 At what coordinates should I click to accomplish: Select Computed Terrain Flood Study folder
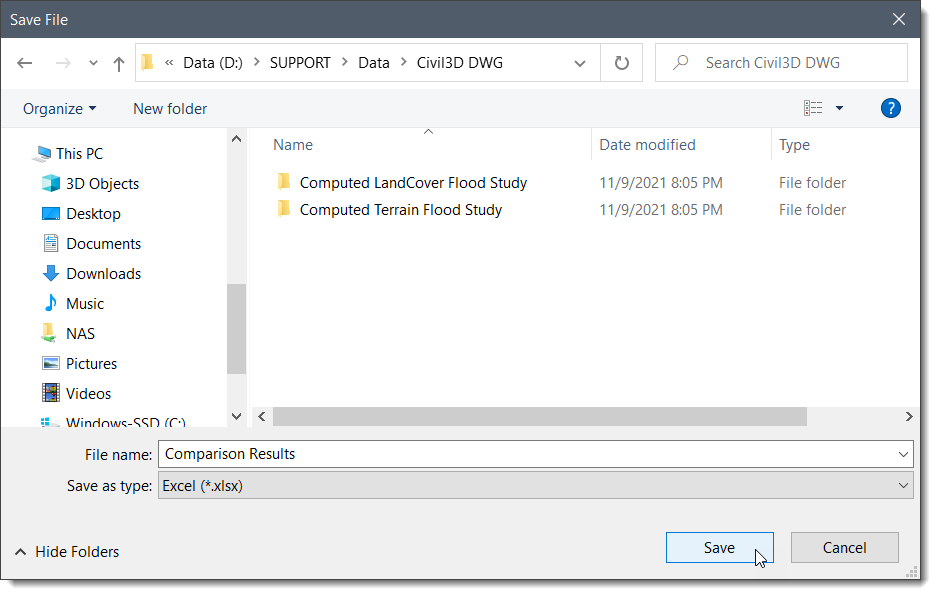401,210
